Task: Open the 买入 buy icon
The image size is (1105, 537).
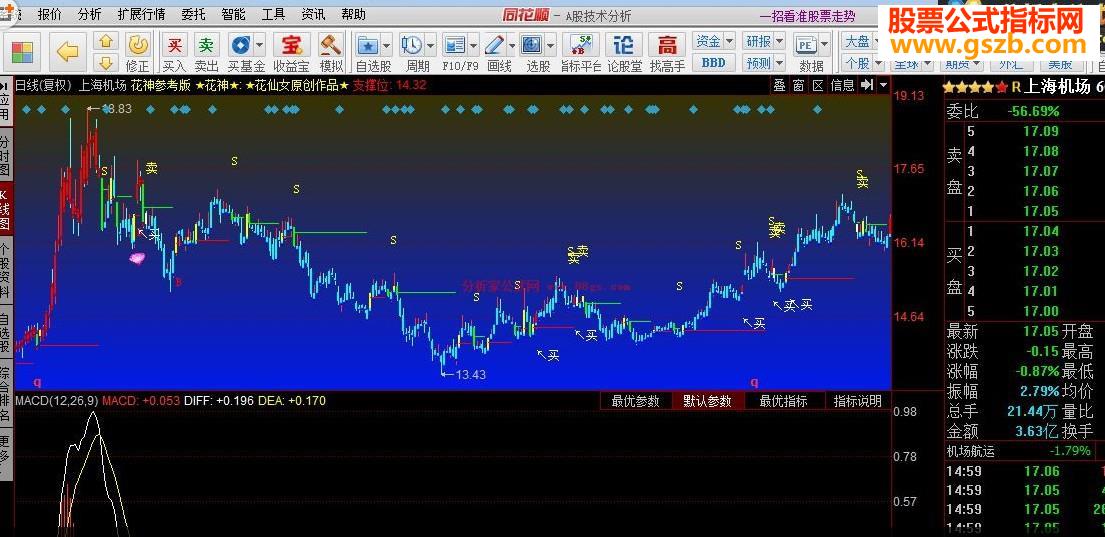Action: click(x=174, y=46)
